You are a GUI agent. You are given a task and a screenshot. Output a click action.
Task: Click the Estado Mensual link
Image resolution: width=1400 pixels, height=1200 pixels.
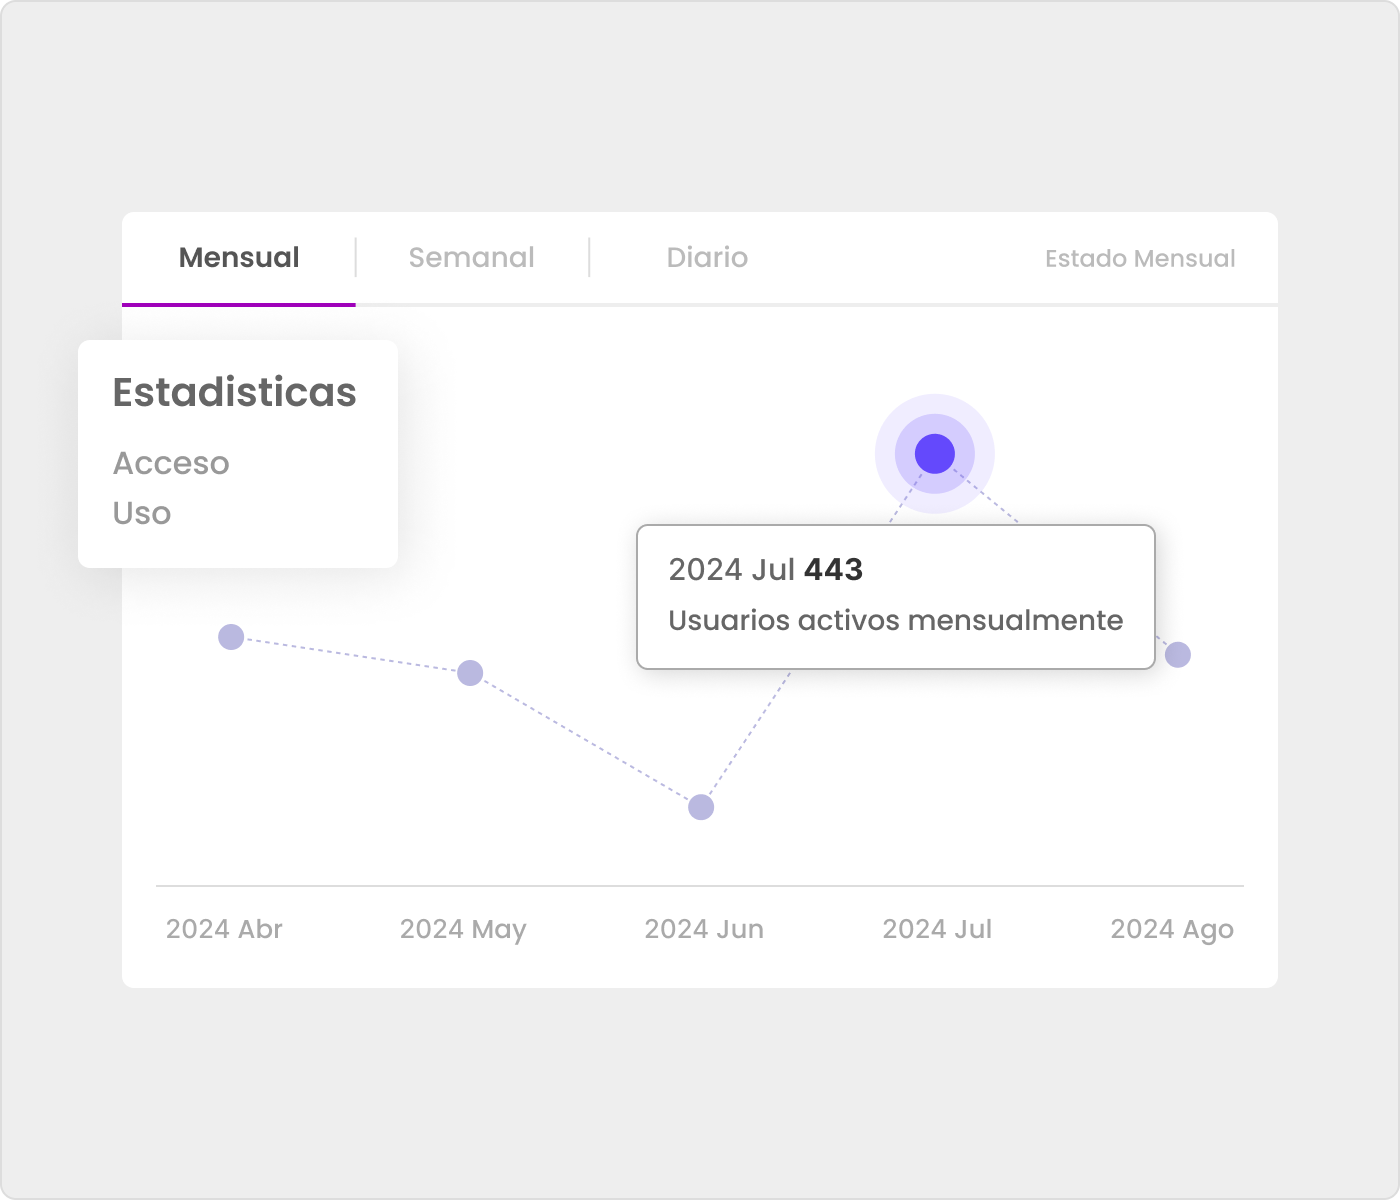point(1139,259)
